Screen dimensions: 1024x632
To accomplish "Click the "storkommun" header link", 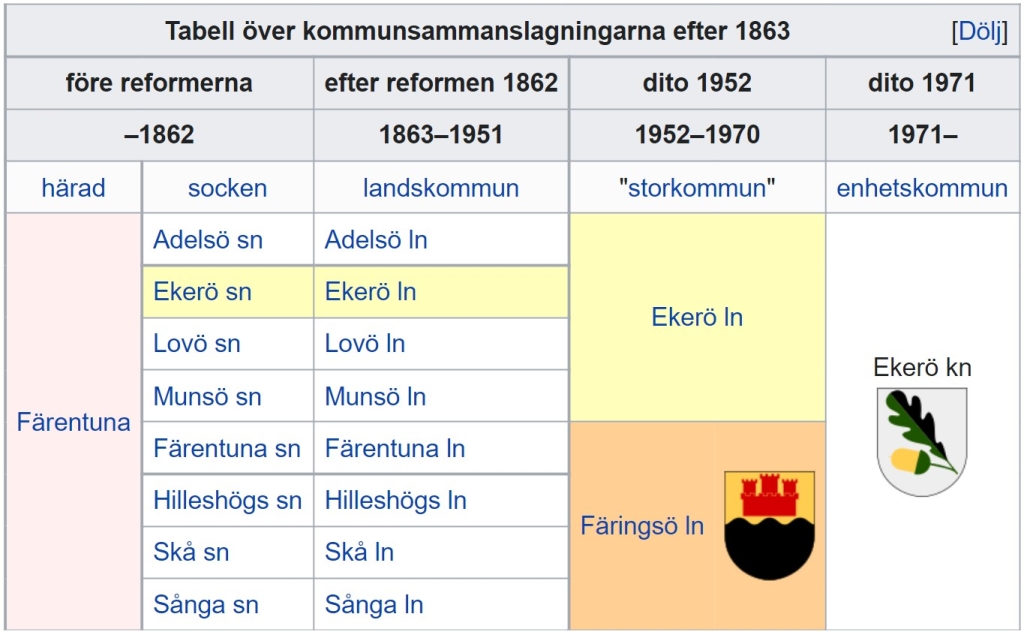I will 697,188.
